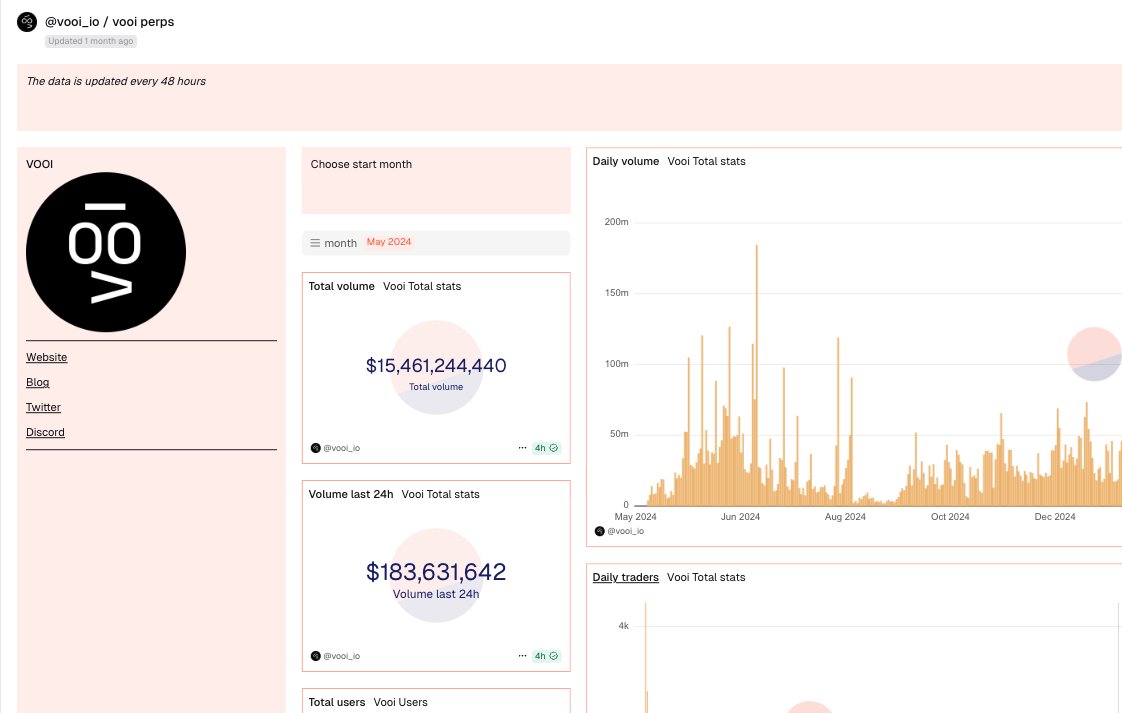This screenshot has height=713, width=1122.
Task: Open the Total volume query title
Action: point(341,286)
